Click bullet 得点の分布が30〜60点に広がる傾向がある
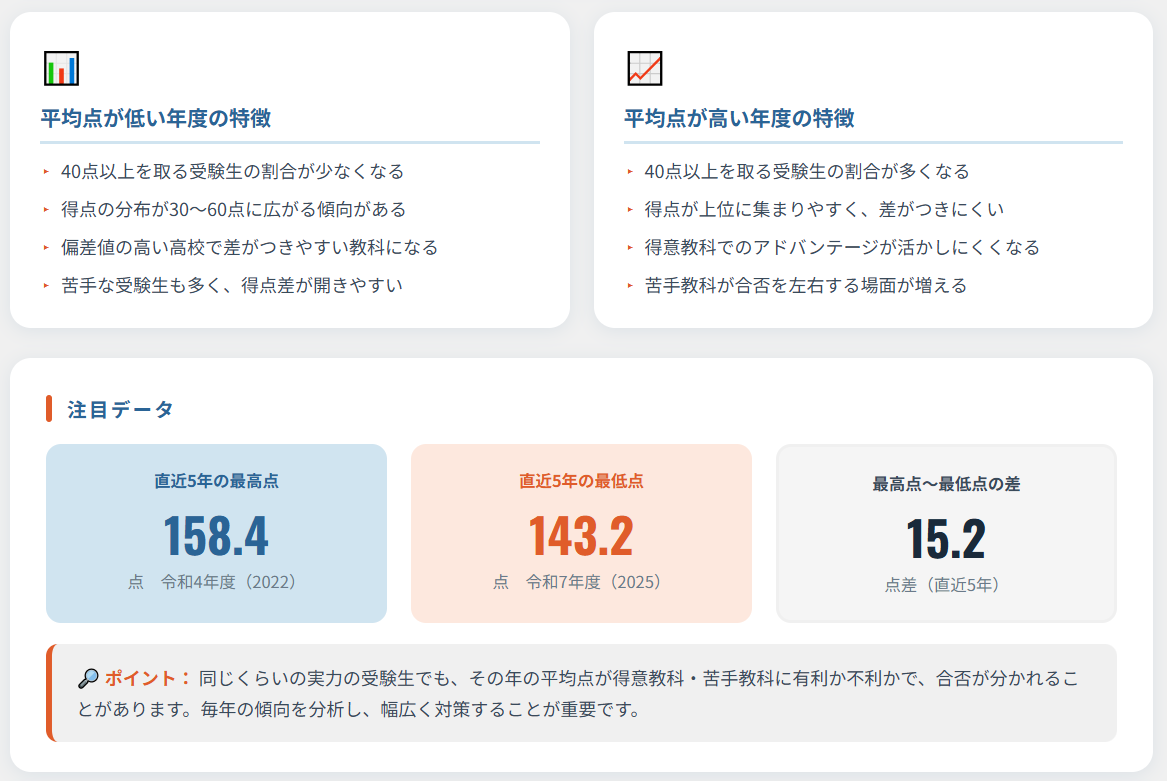Viewport: 1167px width, 781px height. pos(234,209)
